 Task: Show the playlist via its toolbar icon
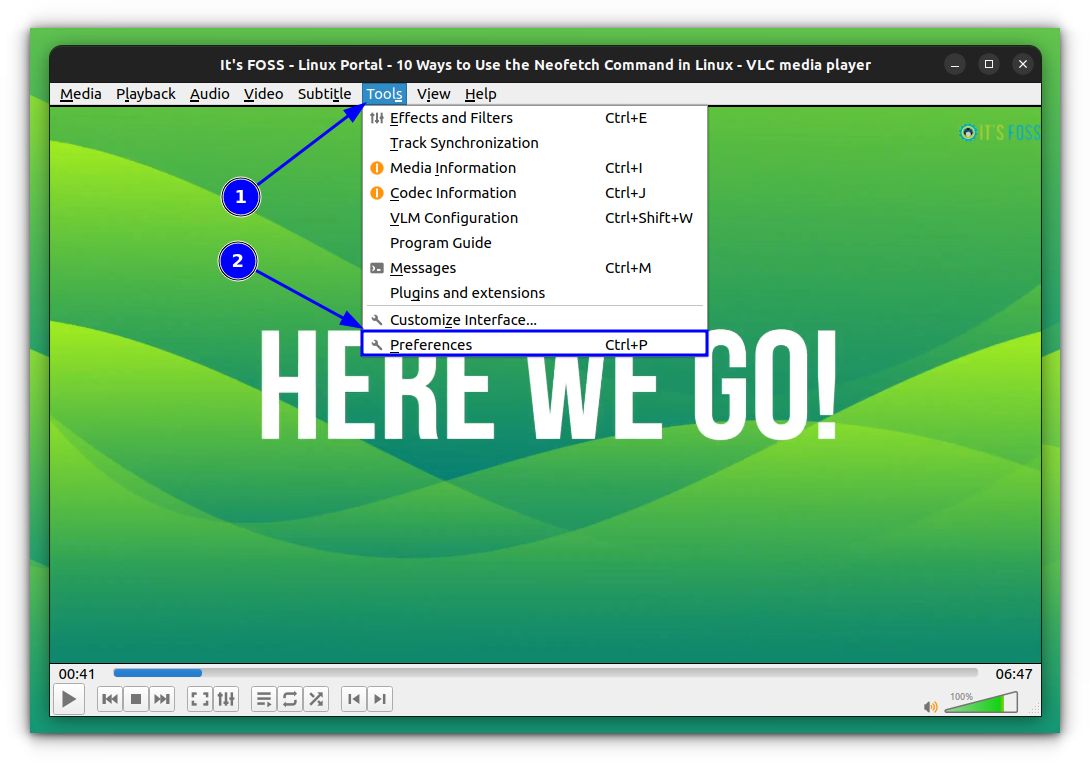click(x=263, y=699)
